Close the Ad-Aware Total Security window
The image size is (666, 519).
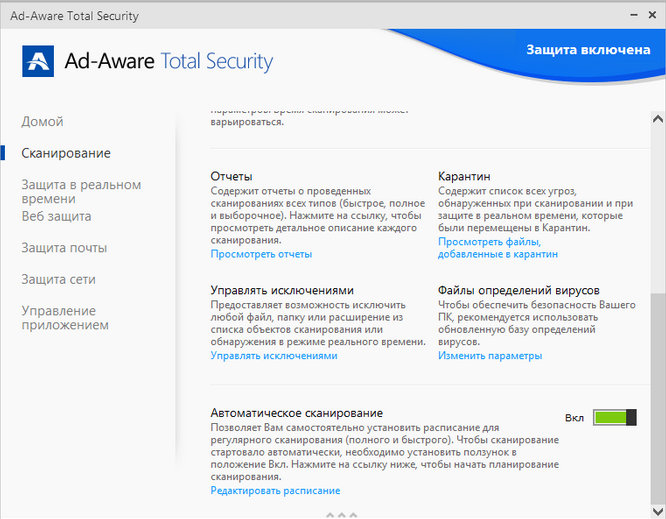coord(652,15)
